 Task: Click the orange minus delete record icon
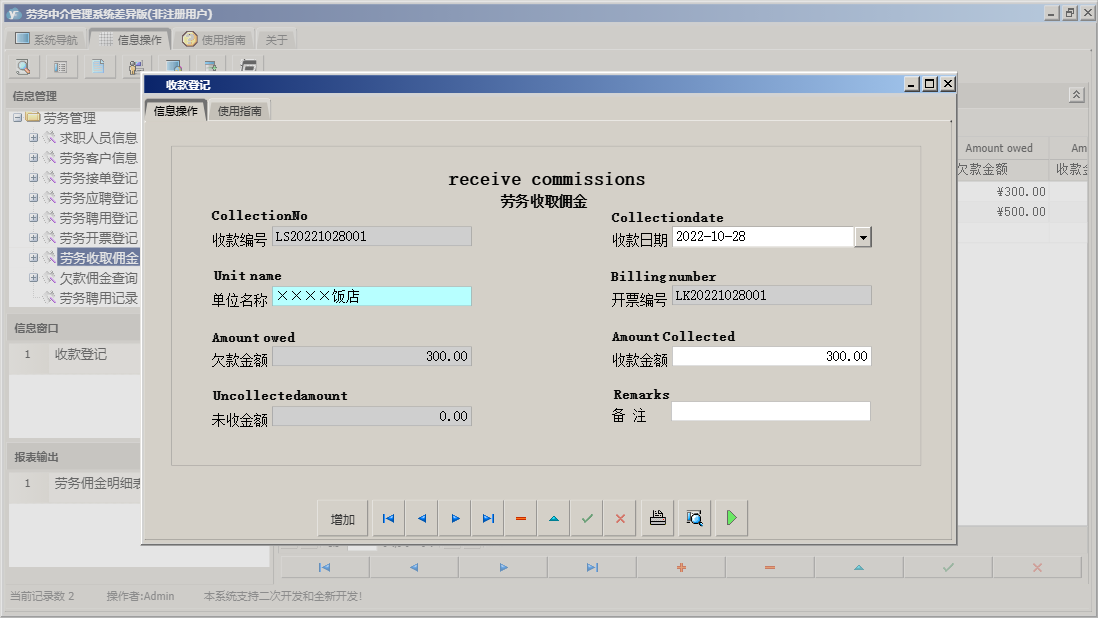521,519
